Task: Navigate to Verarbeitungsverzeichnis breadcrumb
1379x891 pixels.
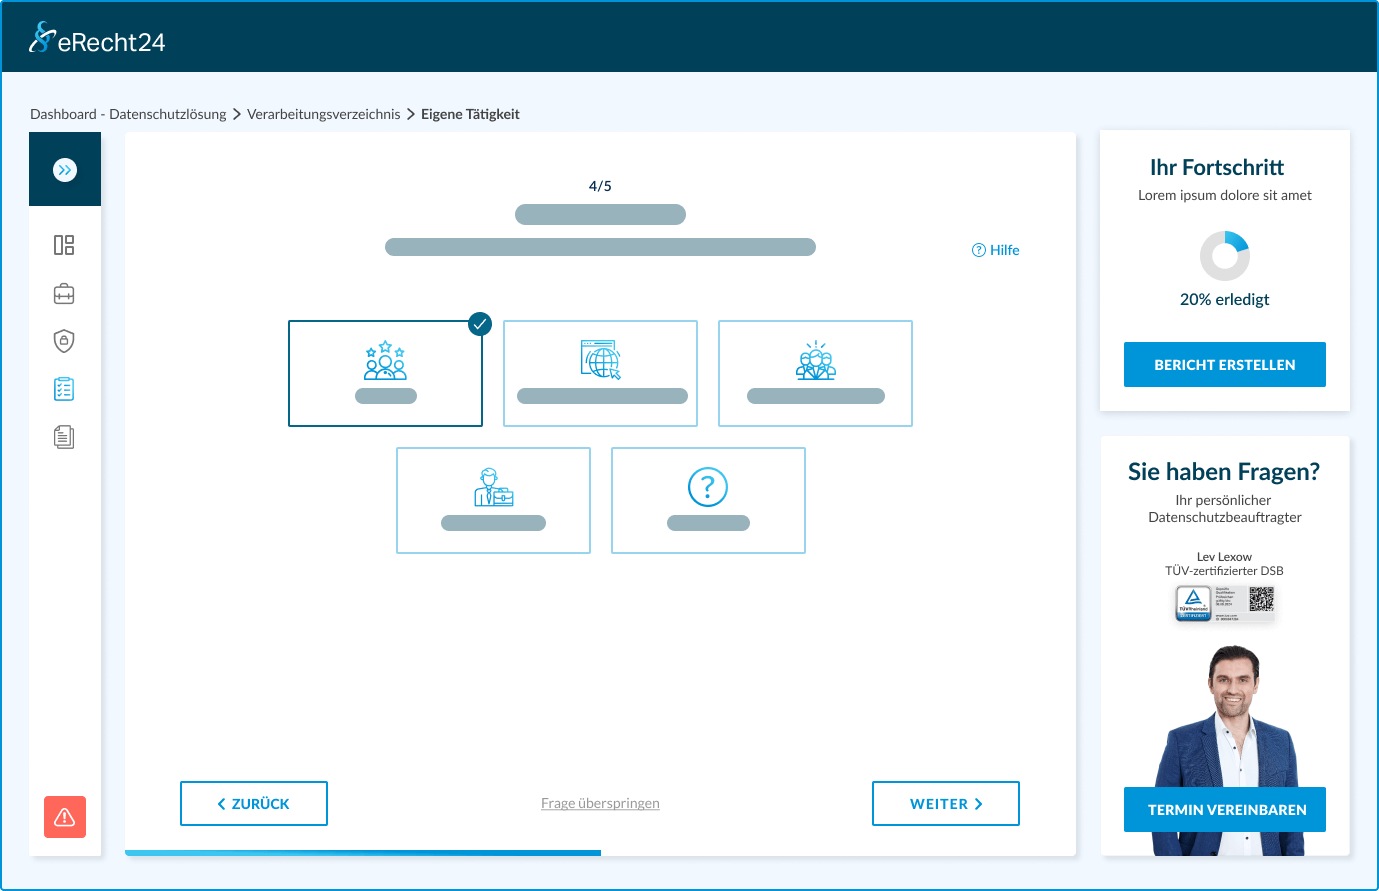Action: (x=323, y=114)
